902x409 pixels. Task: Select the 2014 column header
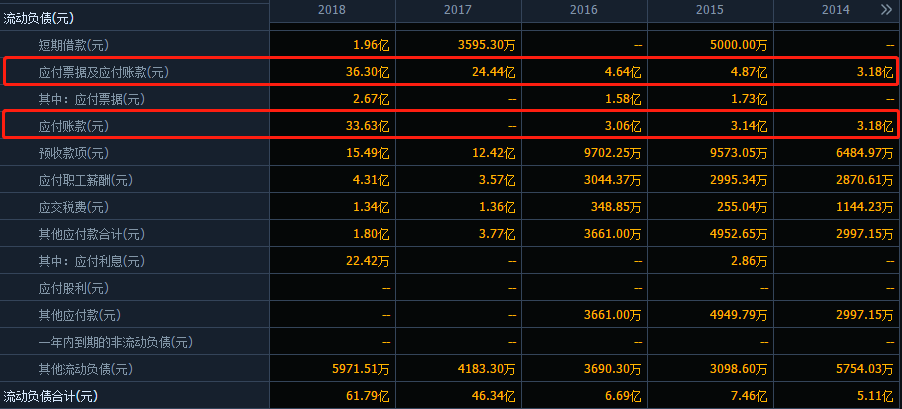(x=836, y=10)
